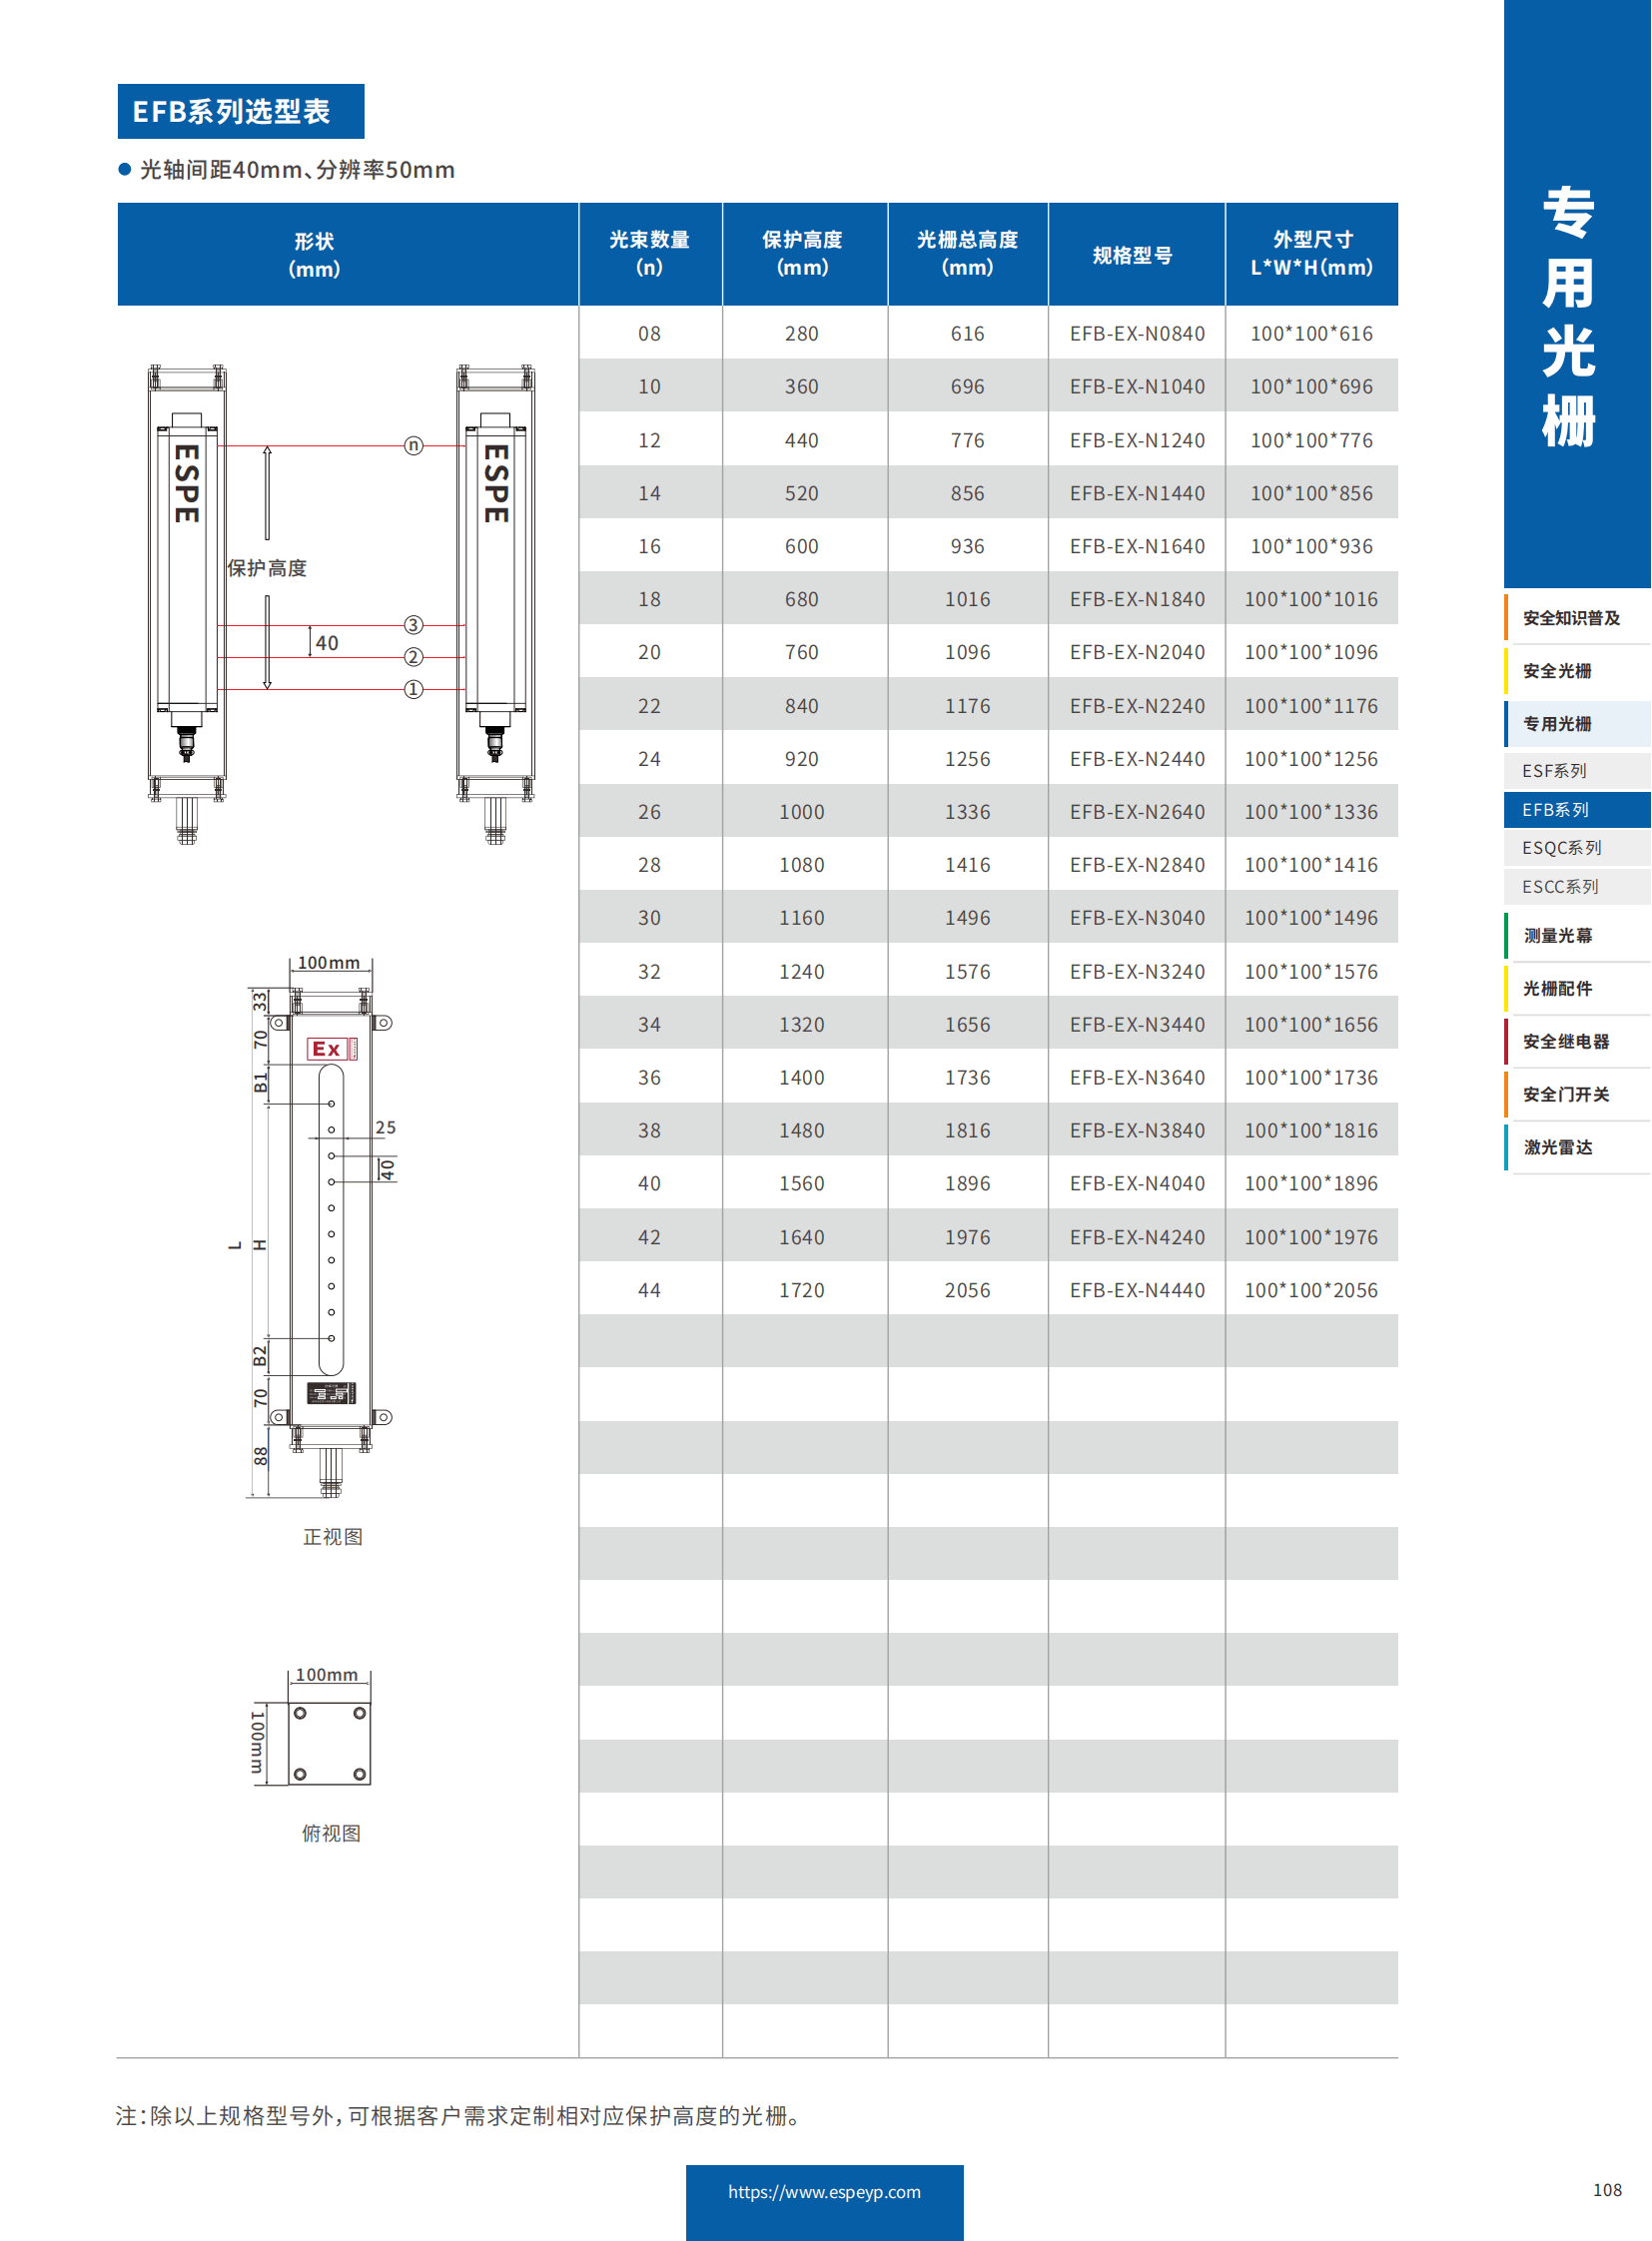Screen dimensions: 1652x2241
Task: Select model cell EFB-EX-N1040
Action: (x=1137, y=387)
